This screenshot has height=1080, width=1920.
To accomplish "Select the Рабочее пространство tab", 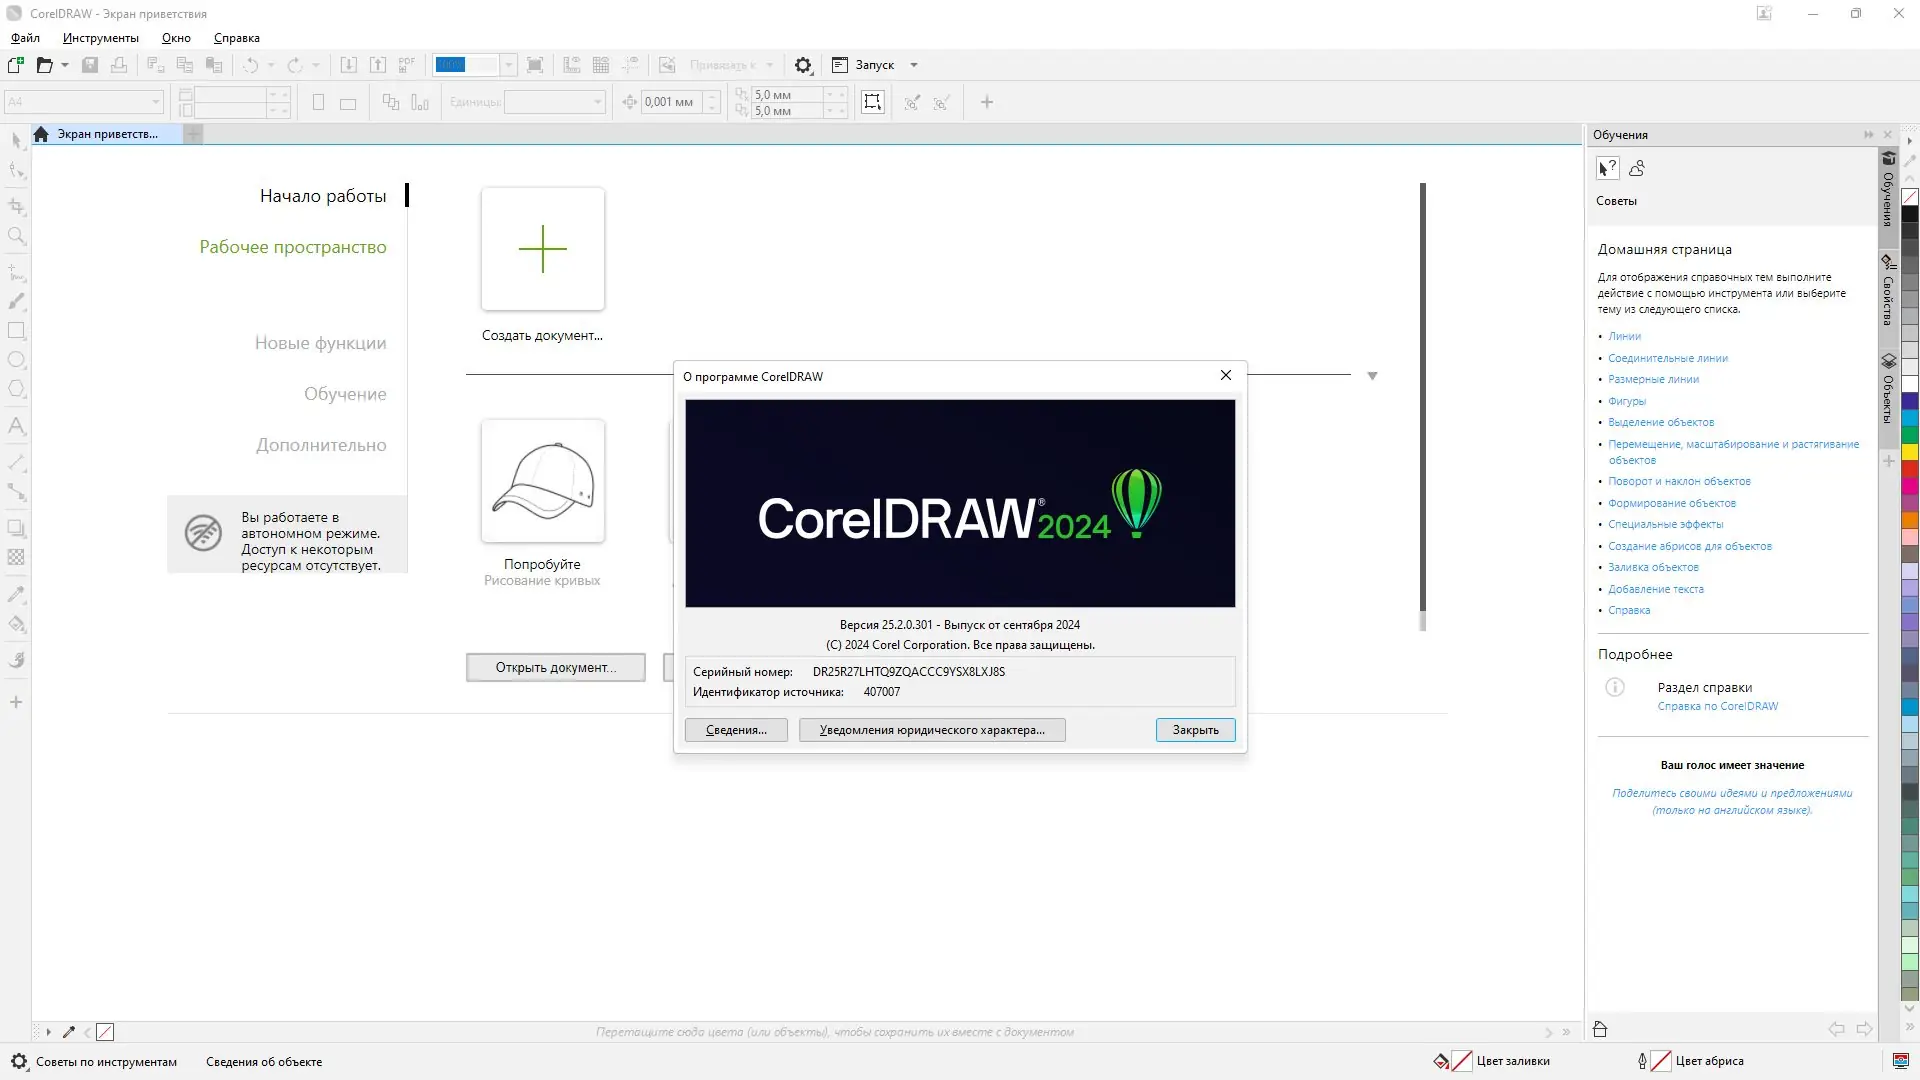I will (292, 247).
